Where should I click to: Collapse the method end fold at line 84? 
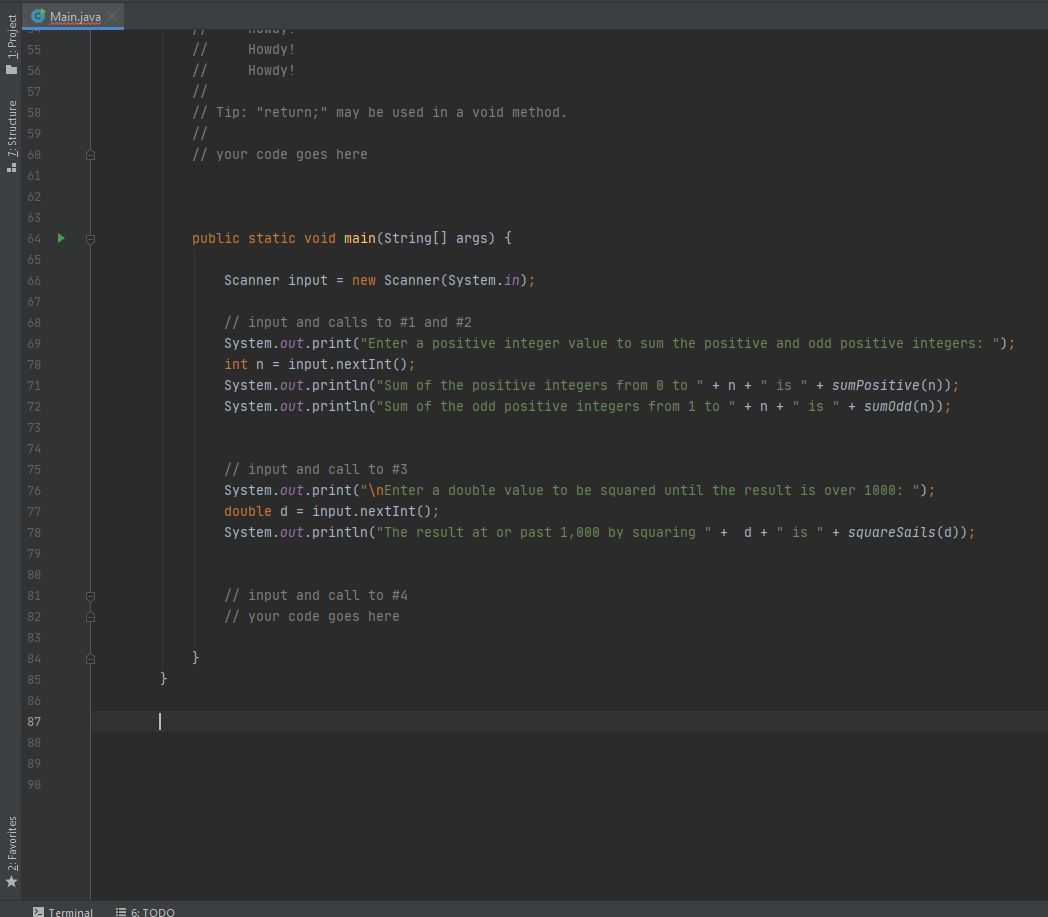click(90, 659)
